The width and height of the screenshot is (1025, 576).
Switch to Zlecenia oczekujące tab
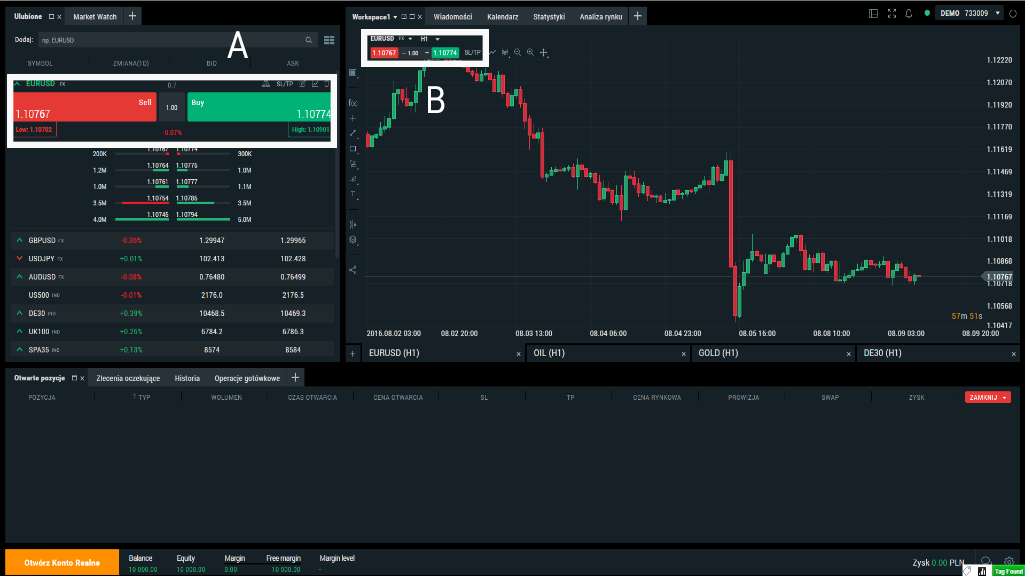click(x=128, y=378)
